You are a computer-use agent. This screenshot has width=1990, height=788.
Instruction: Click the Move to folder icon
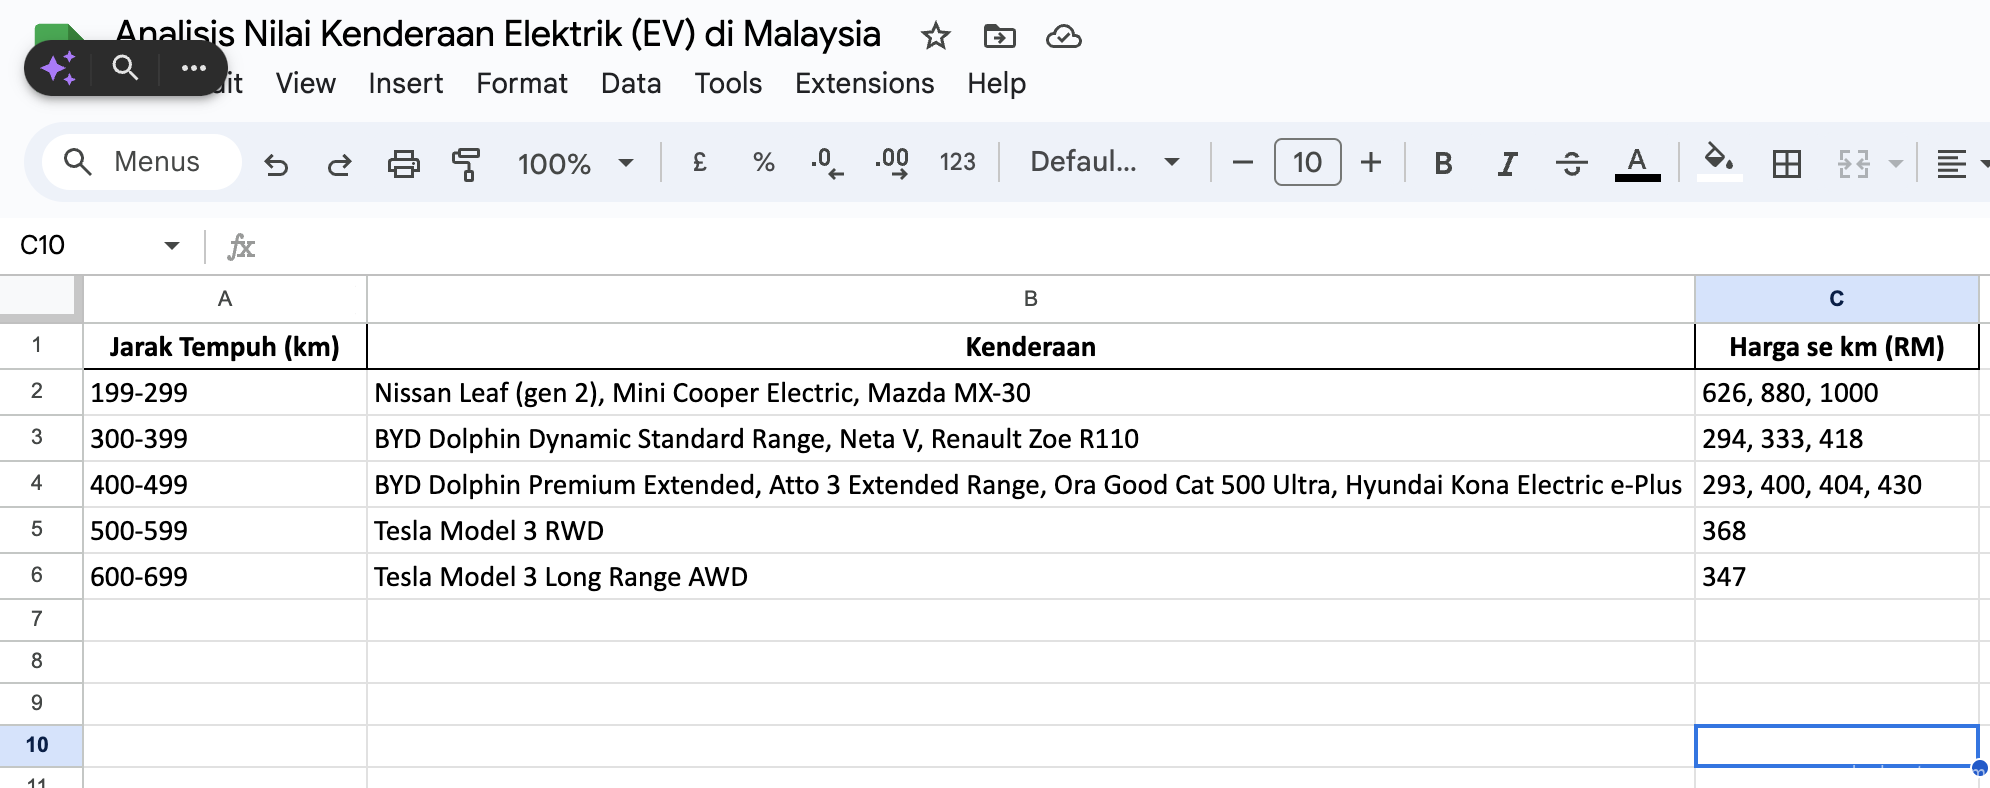pyautogui.click(x=999, y=37)
